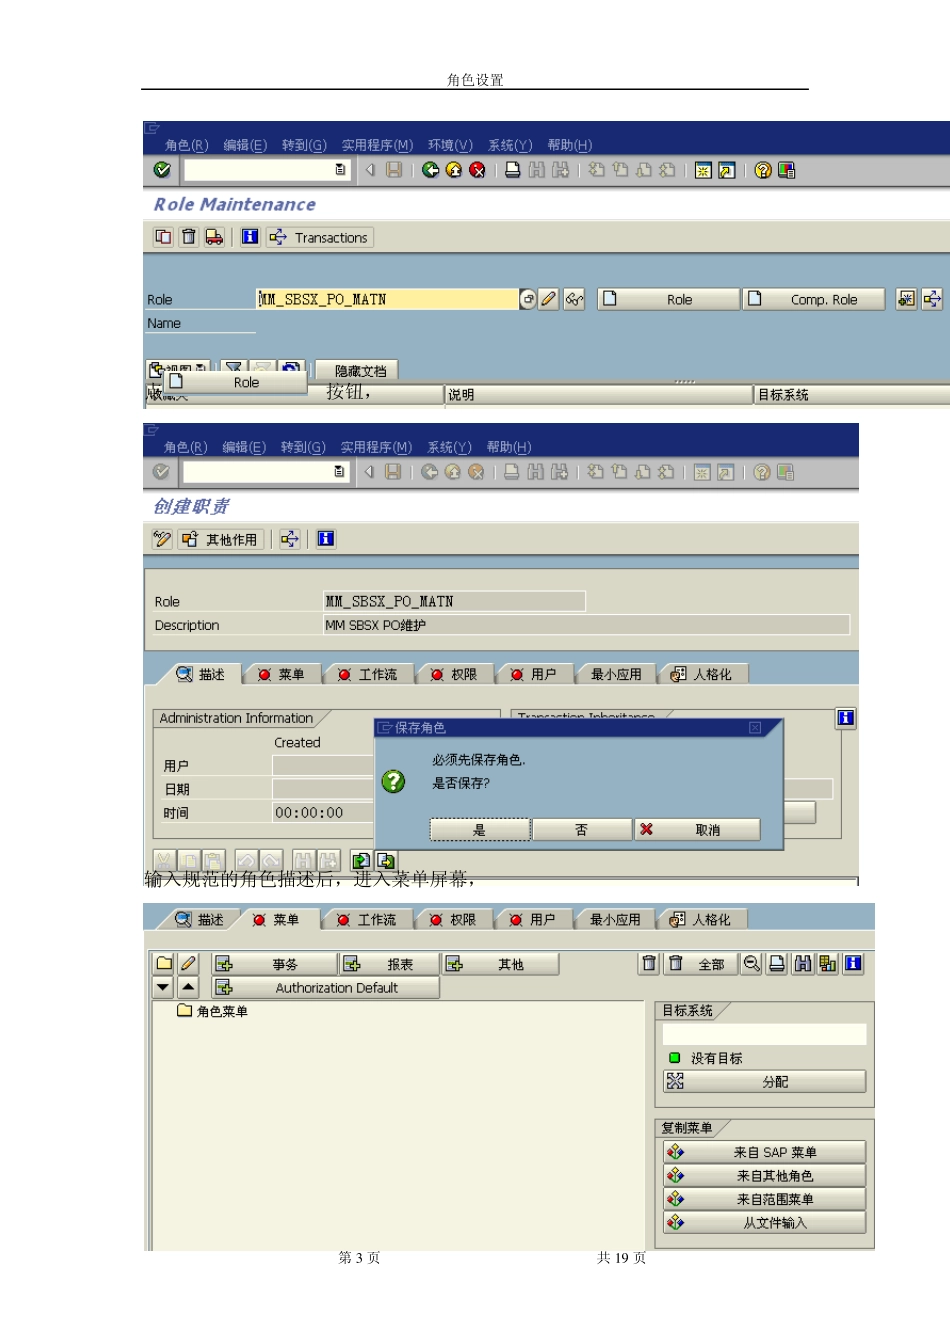Screen dimensions: 950x1344
Task: Click 取消 in the 保存角色 dialog
Action: click(697, 830)
